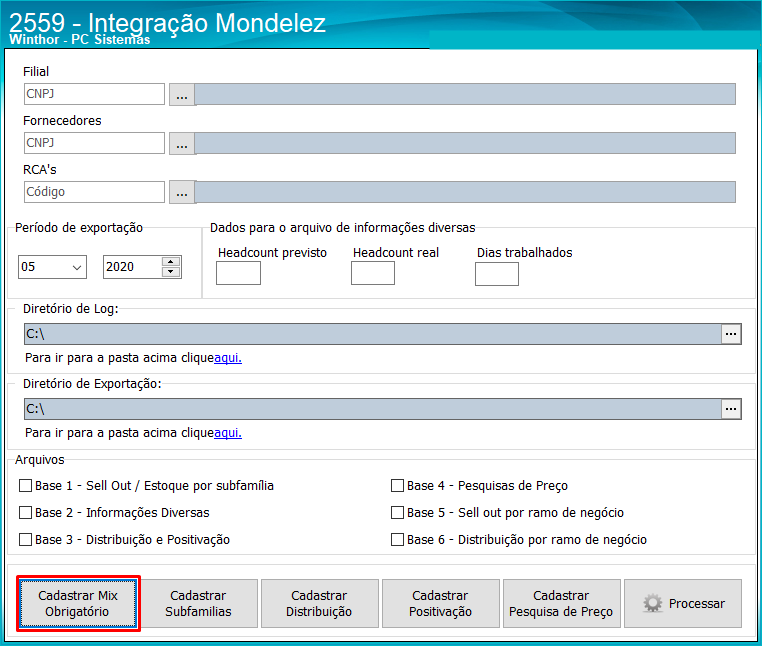The width and height of the screenshot is (762, 646).
Task: Browse for the Diretório de Exportação folder
Action: point(731,409)
